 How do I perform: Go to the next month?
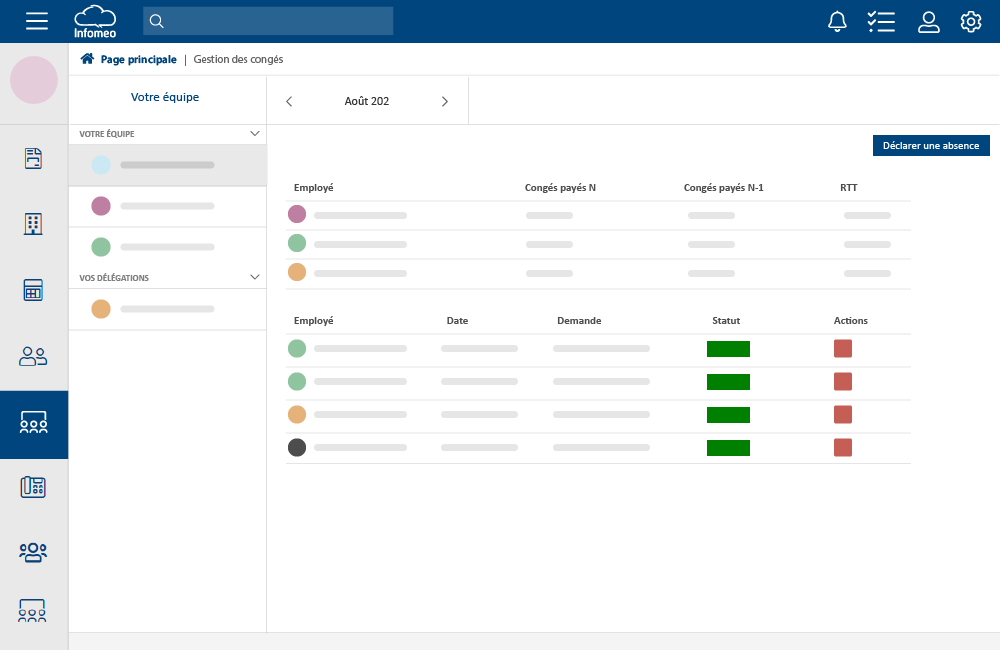445,101
